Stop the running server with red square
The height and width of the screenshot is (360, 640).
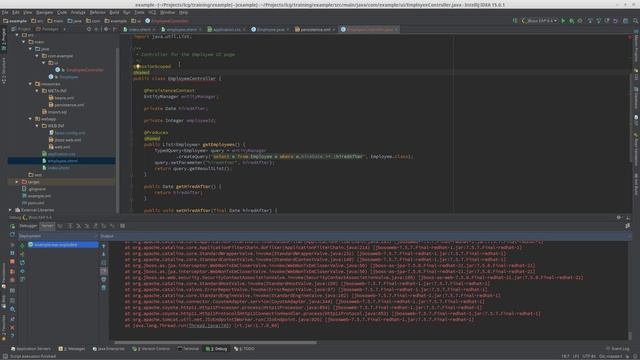(12, 262)
